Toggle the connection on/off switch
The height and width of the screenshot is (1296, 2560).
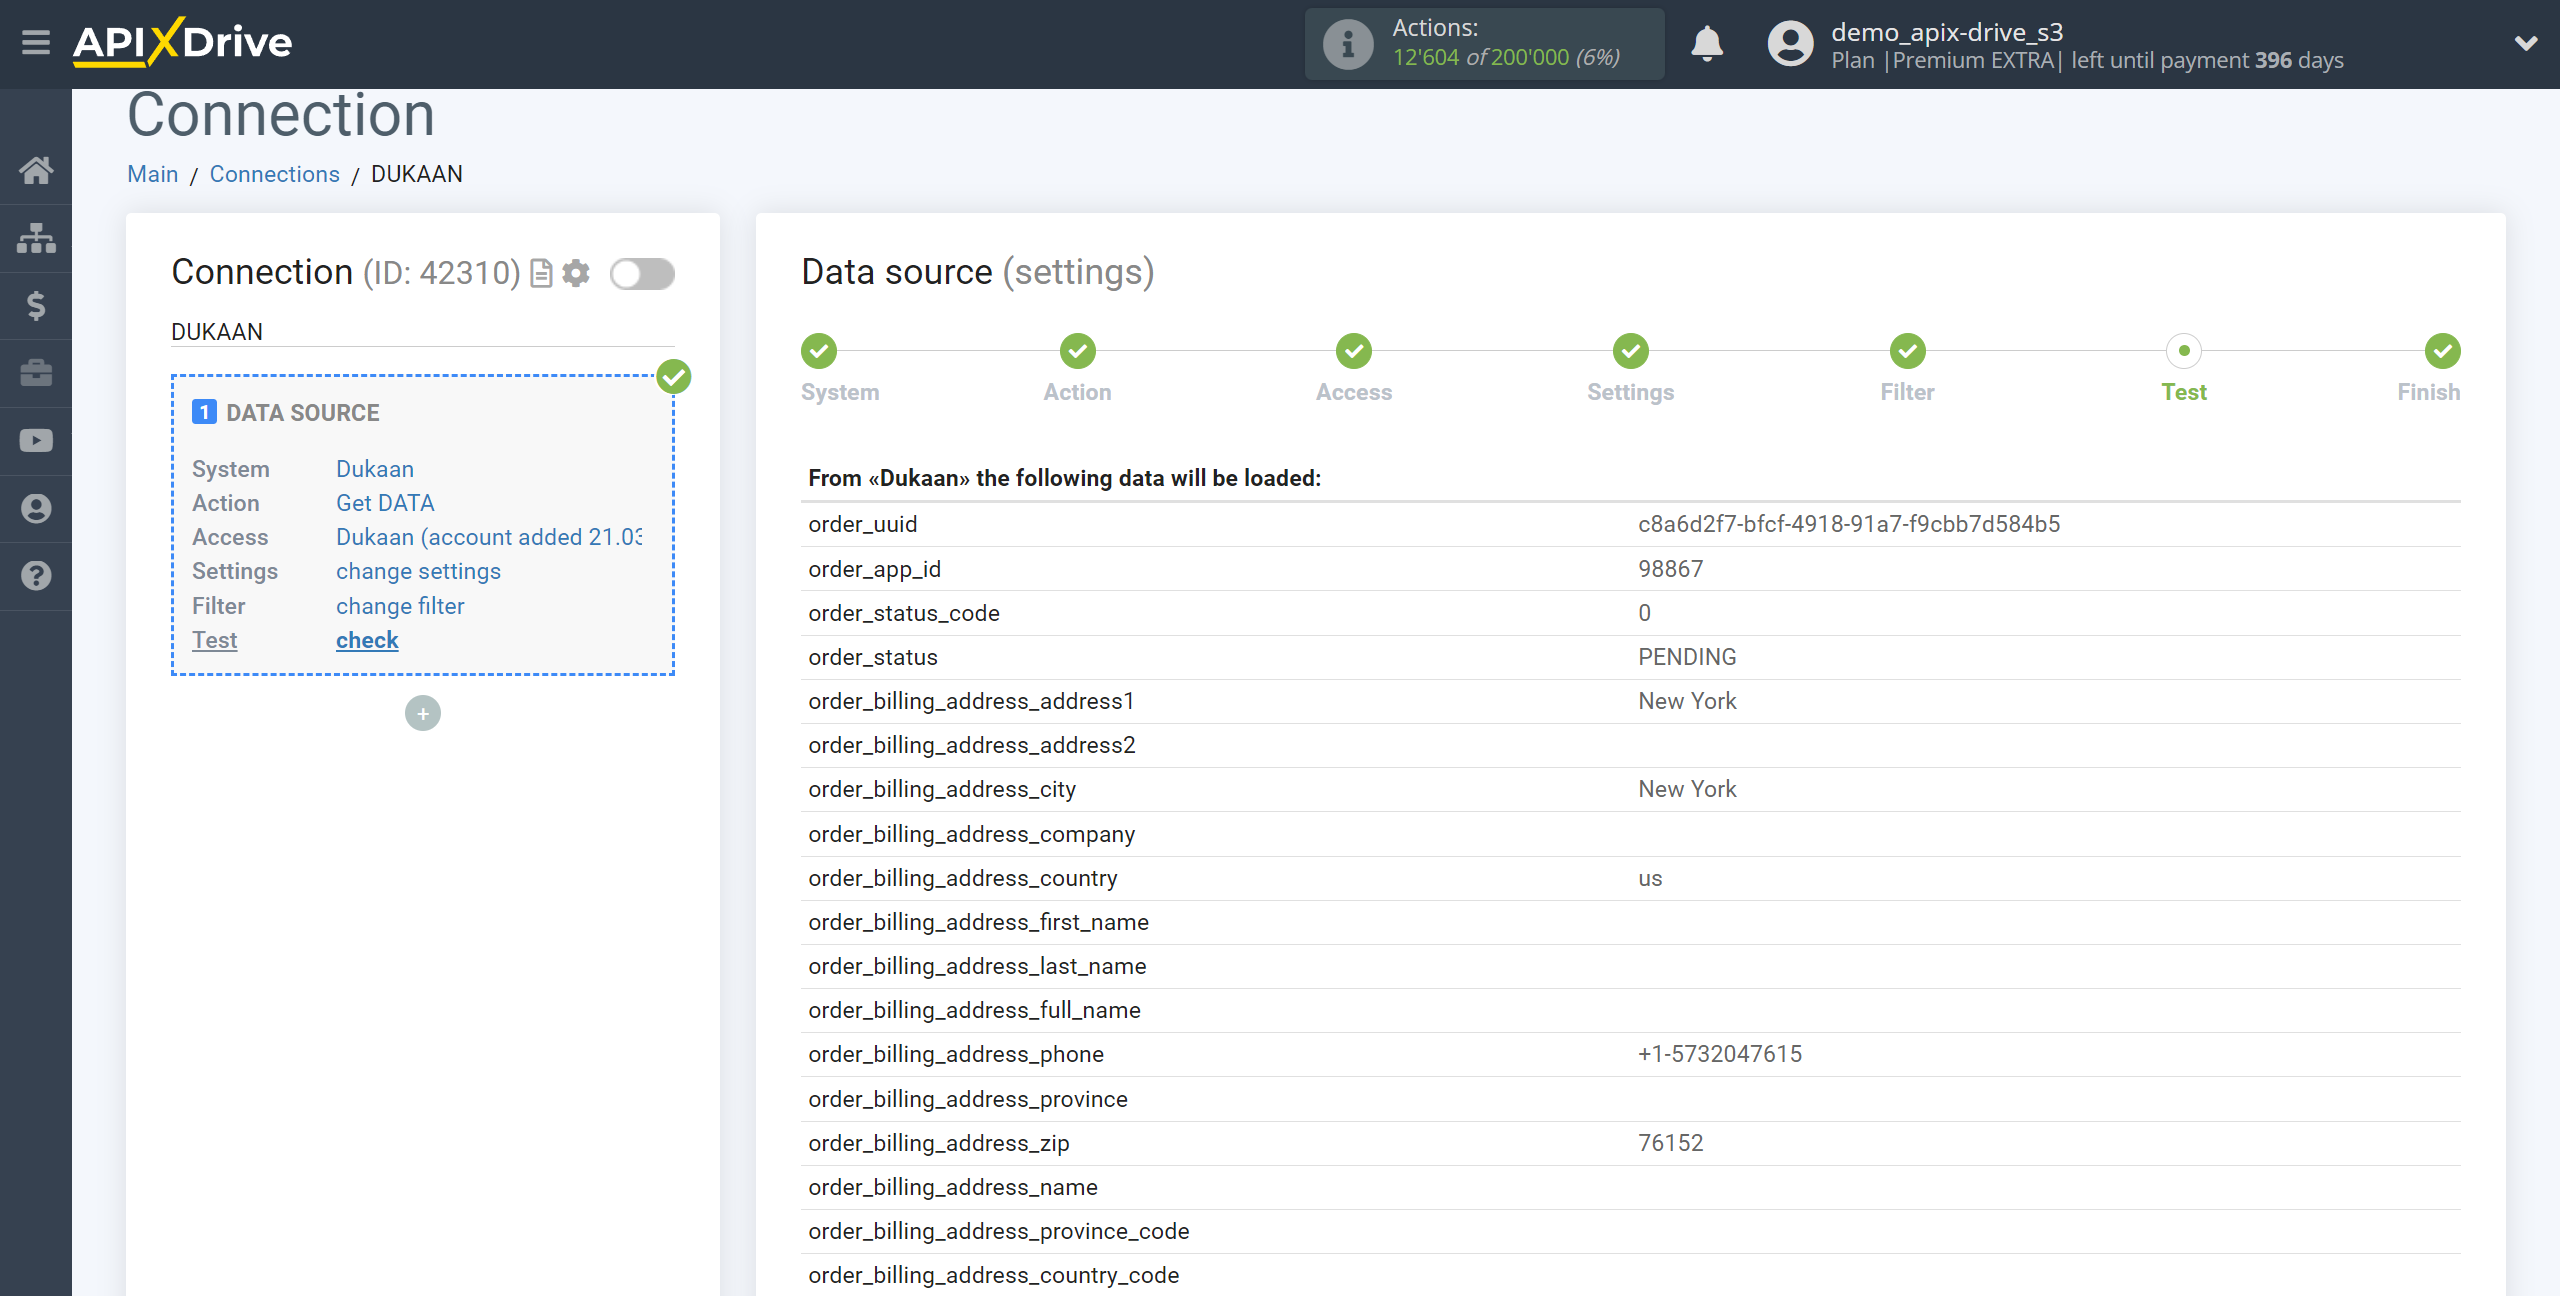pyautogui.click(x=643, y=273)
